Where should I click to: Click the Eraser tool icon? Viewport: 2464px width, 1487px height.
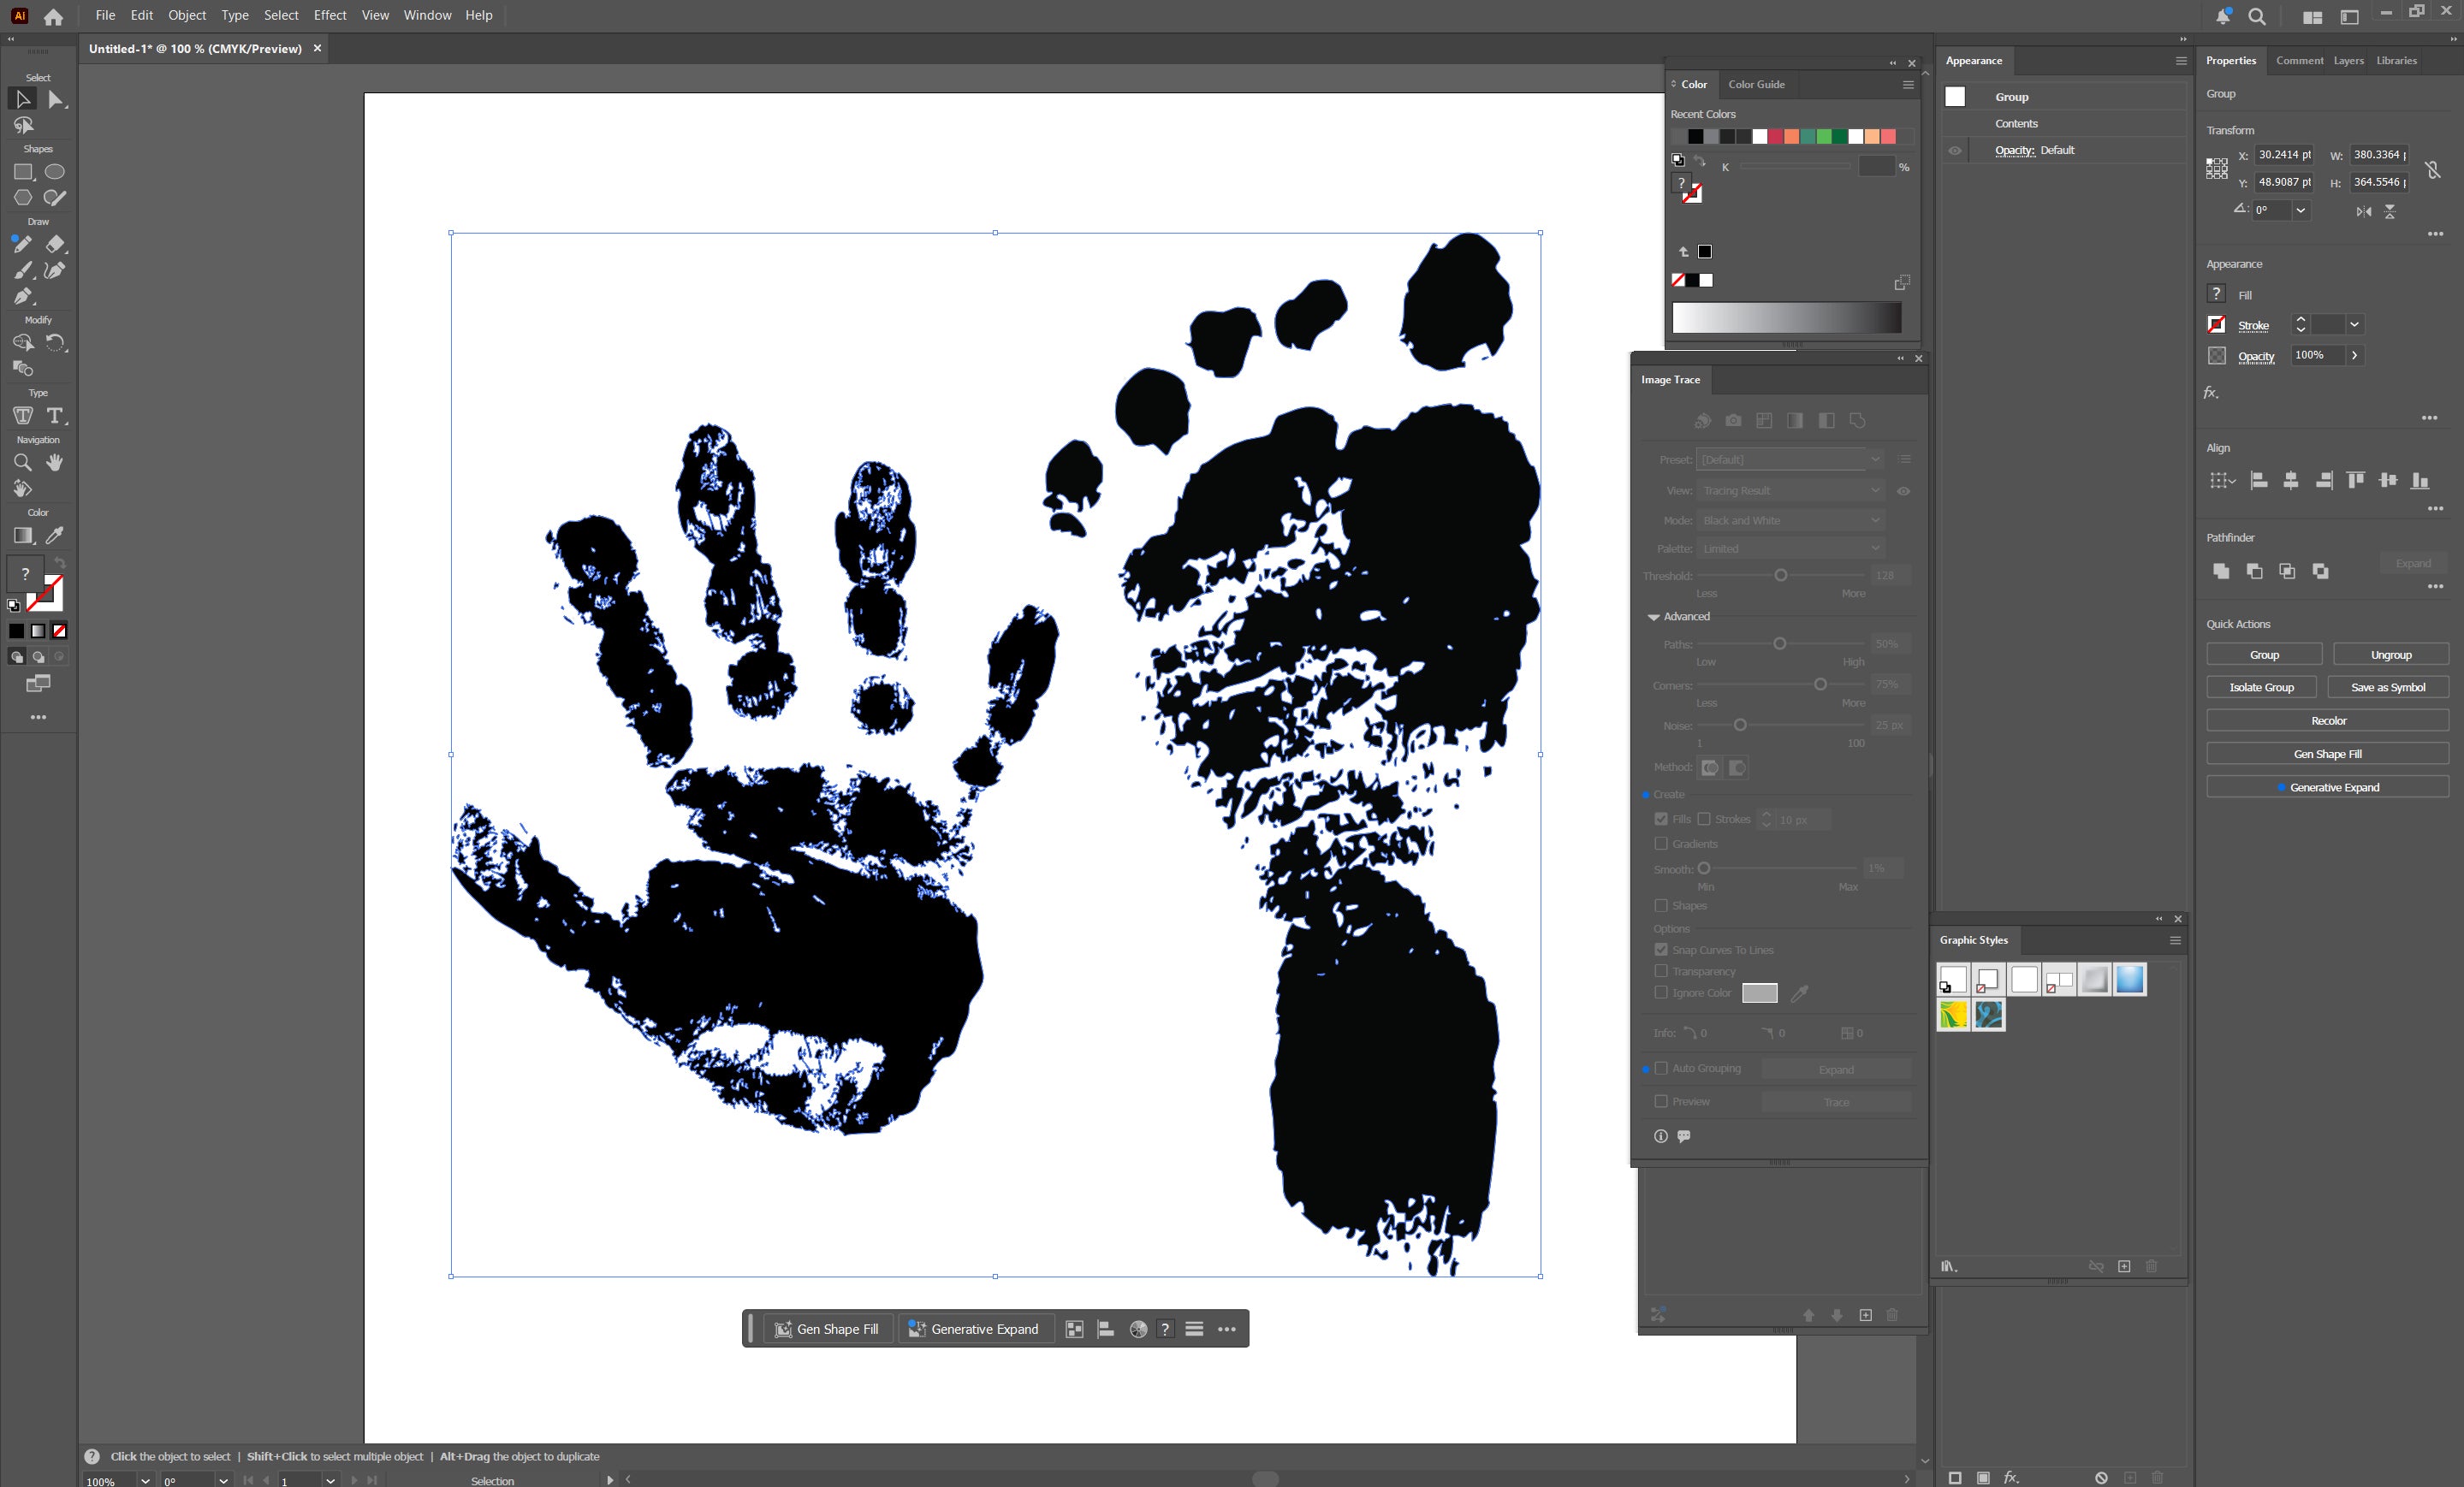[x=55, y=244]
